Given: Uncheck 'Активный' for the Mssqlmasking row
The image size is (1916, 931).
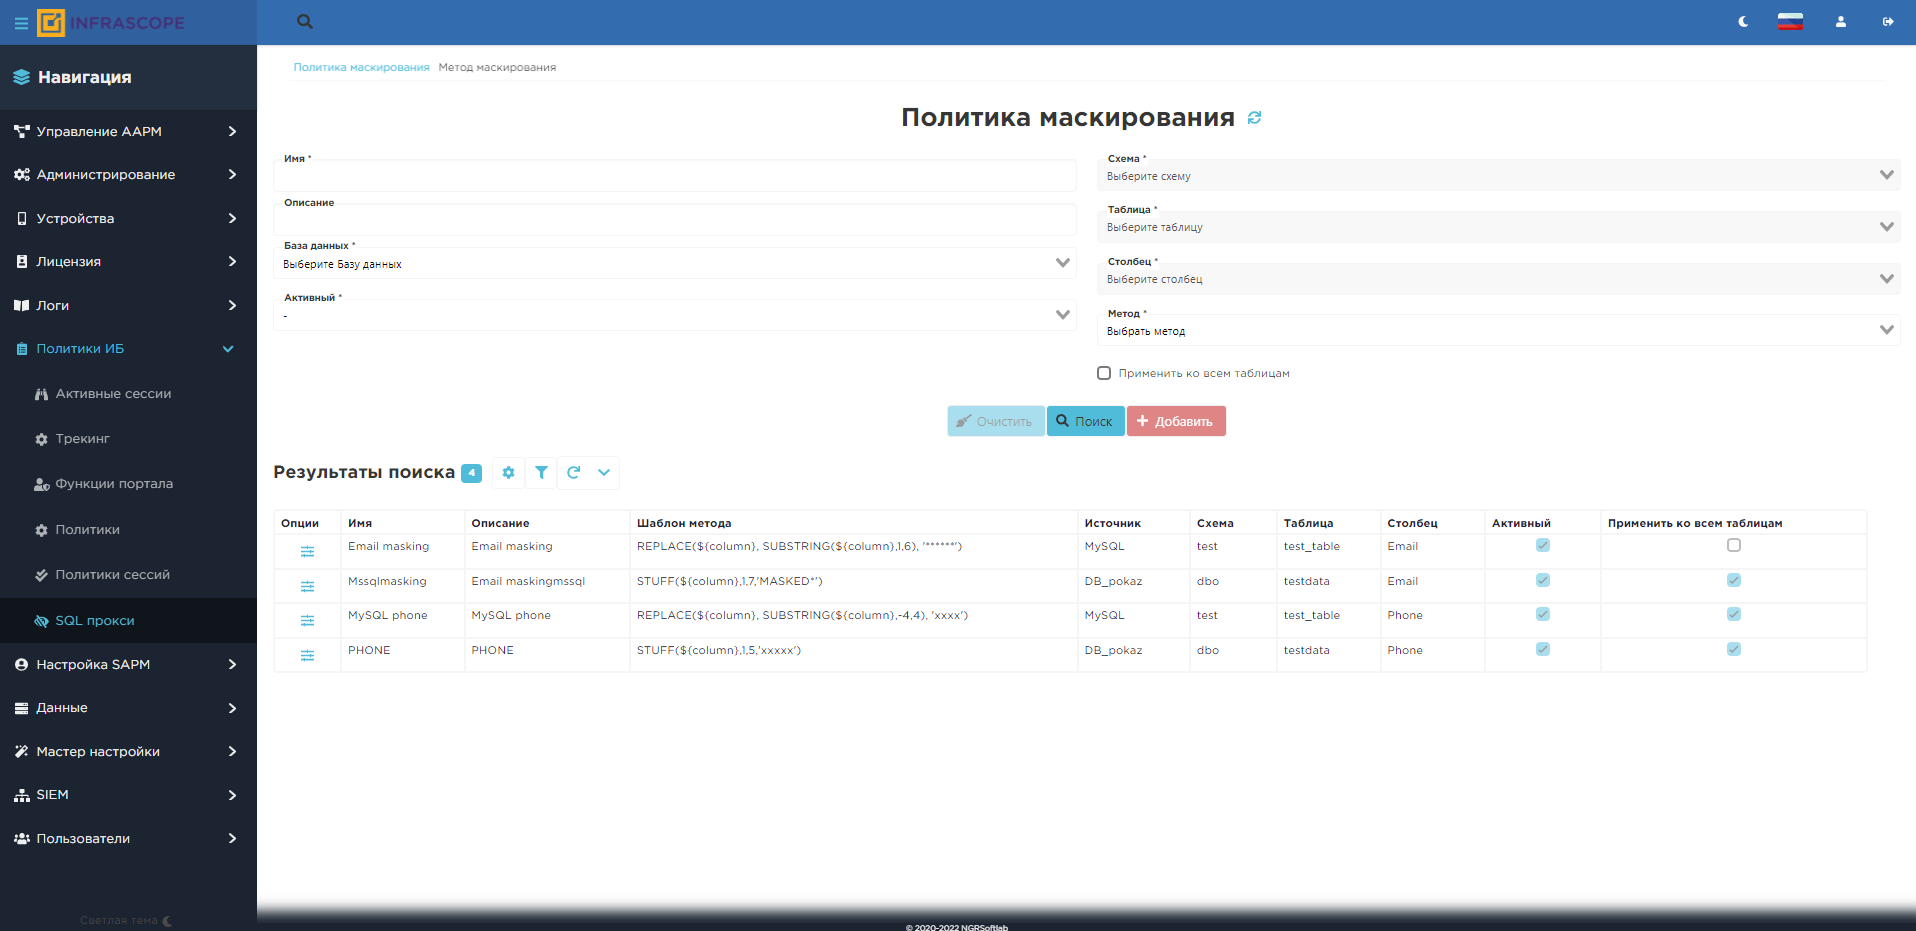Looking at the screenshot, I should pos(1543,580).
